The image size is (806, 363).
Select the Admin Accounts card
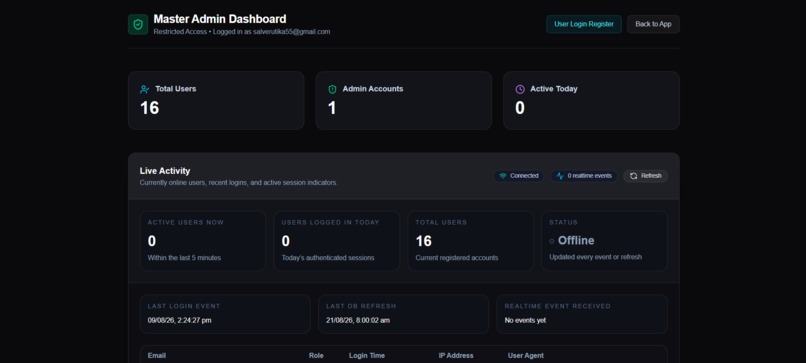[404, 100]
